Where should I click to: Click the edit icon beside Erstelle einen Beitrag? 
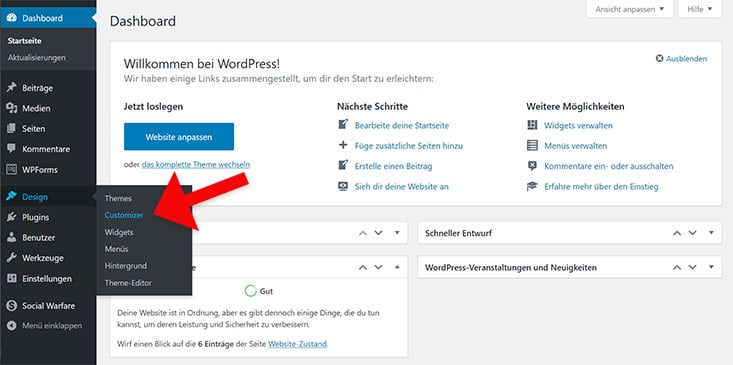pyautogui.click(x=344, y=166)
